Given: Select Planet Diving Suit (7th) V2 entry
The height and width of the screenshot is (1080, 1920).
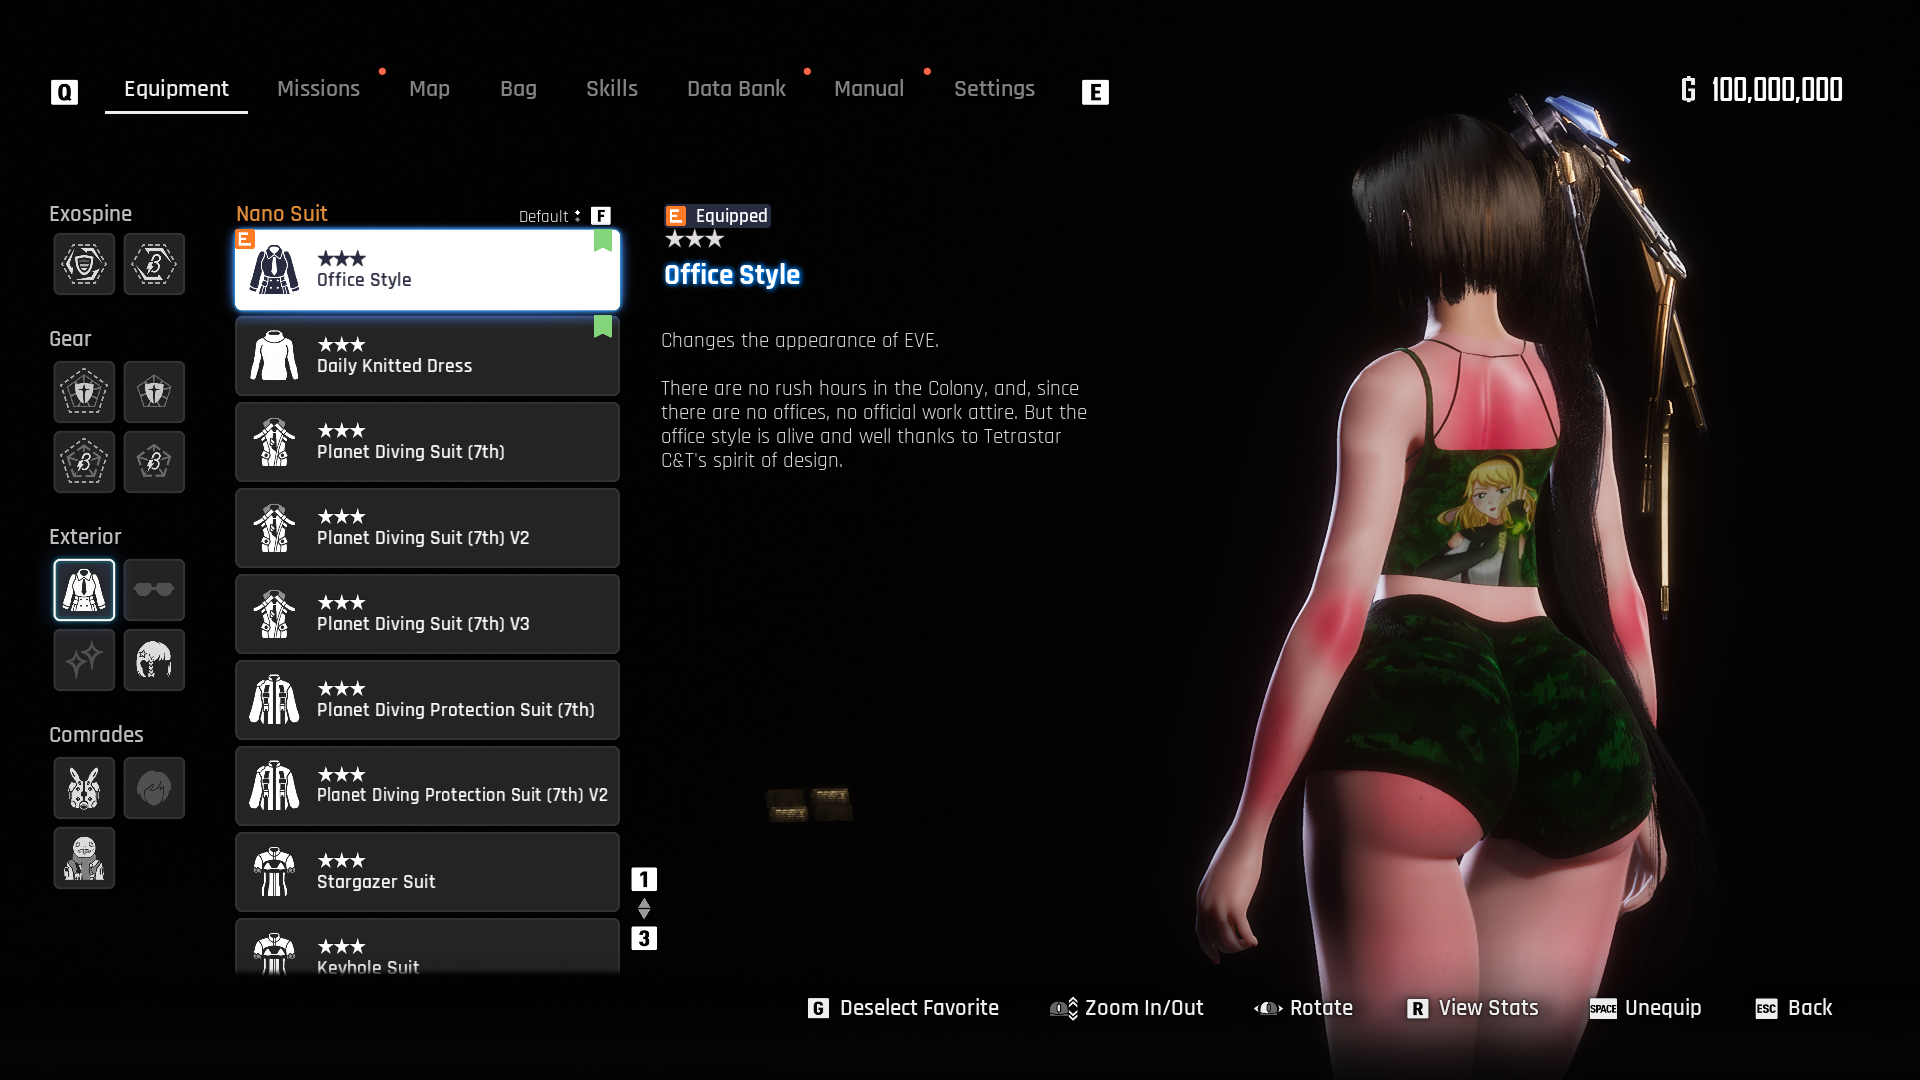Looking at the screenshot, I should (427, 528).
